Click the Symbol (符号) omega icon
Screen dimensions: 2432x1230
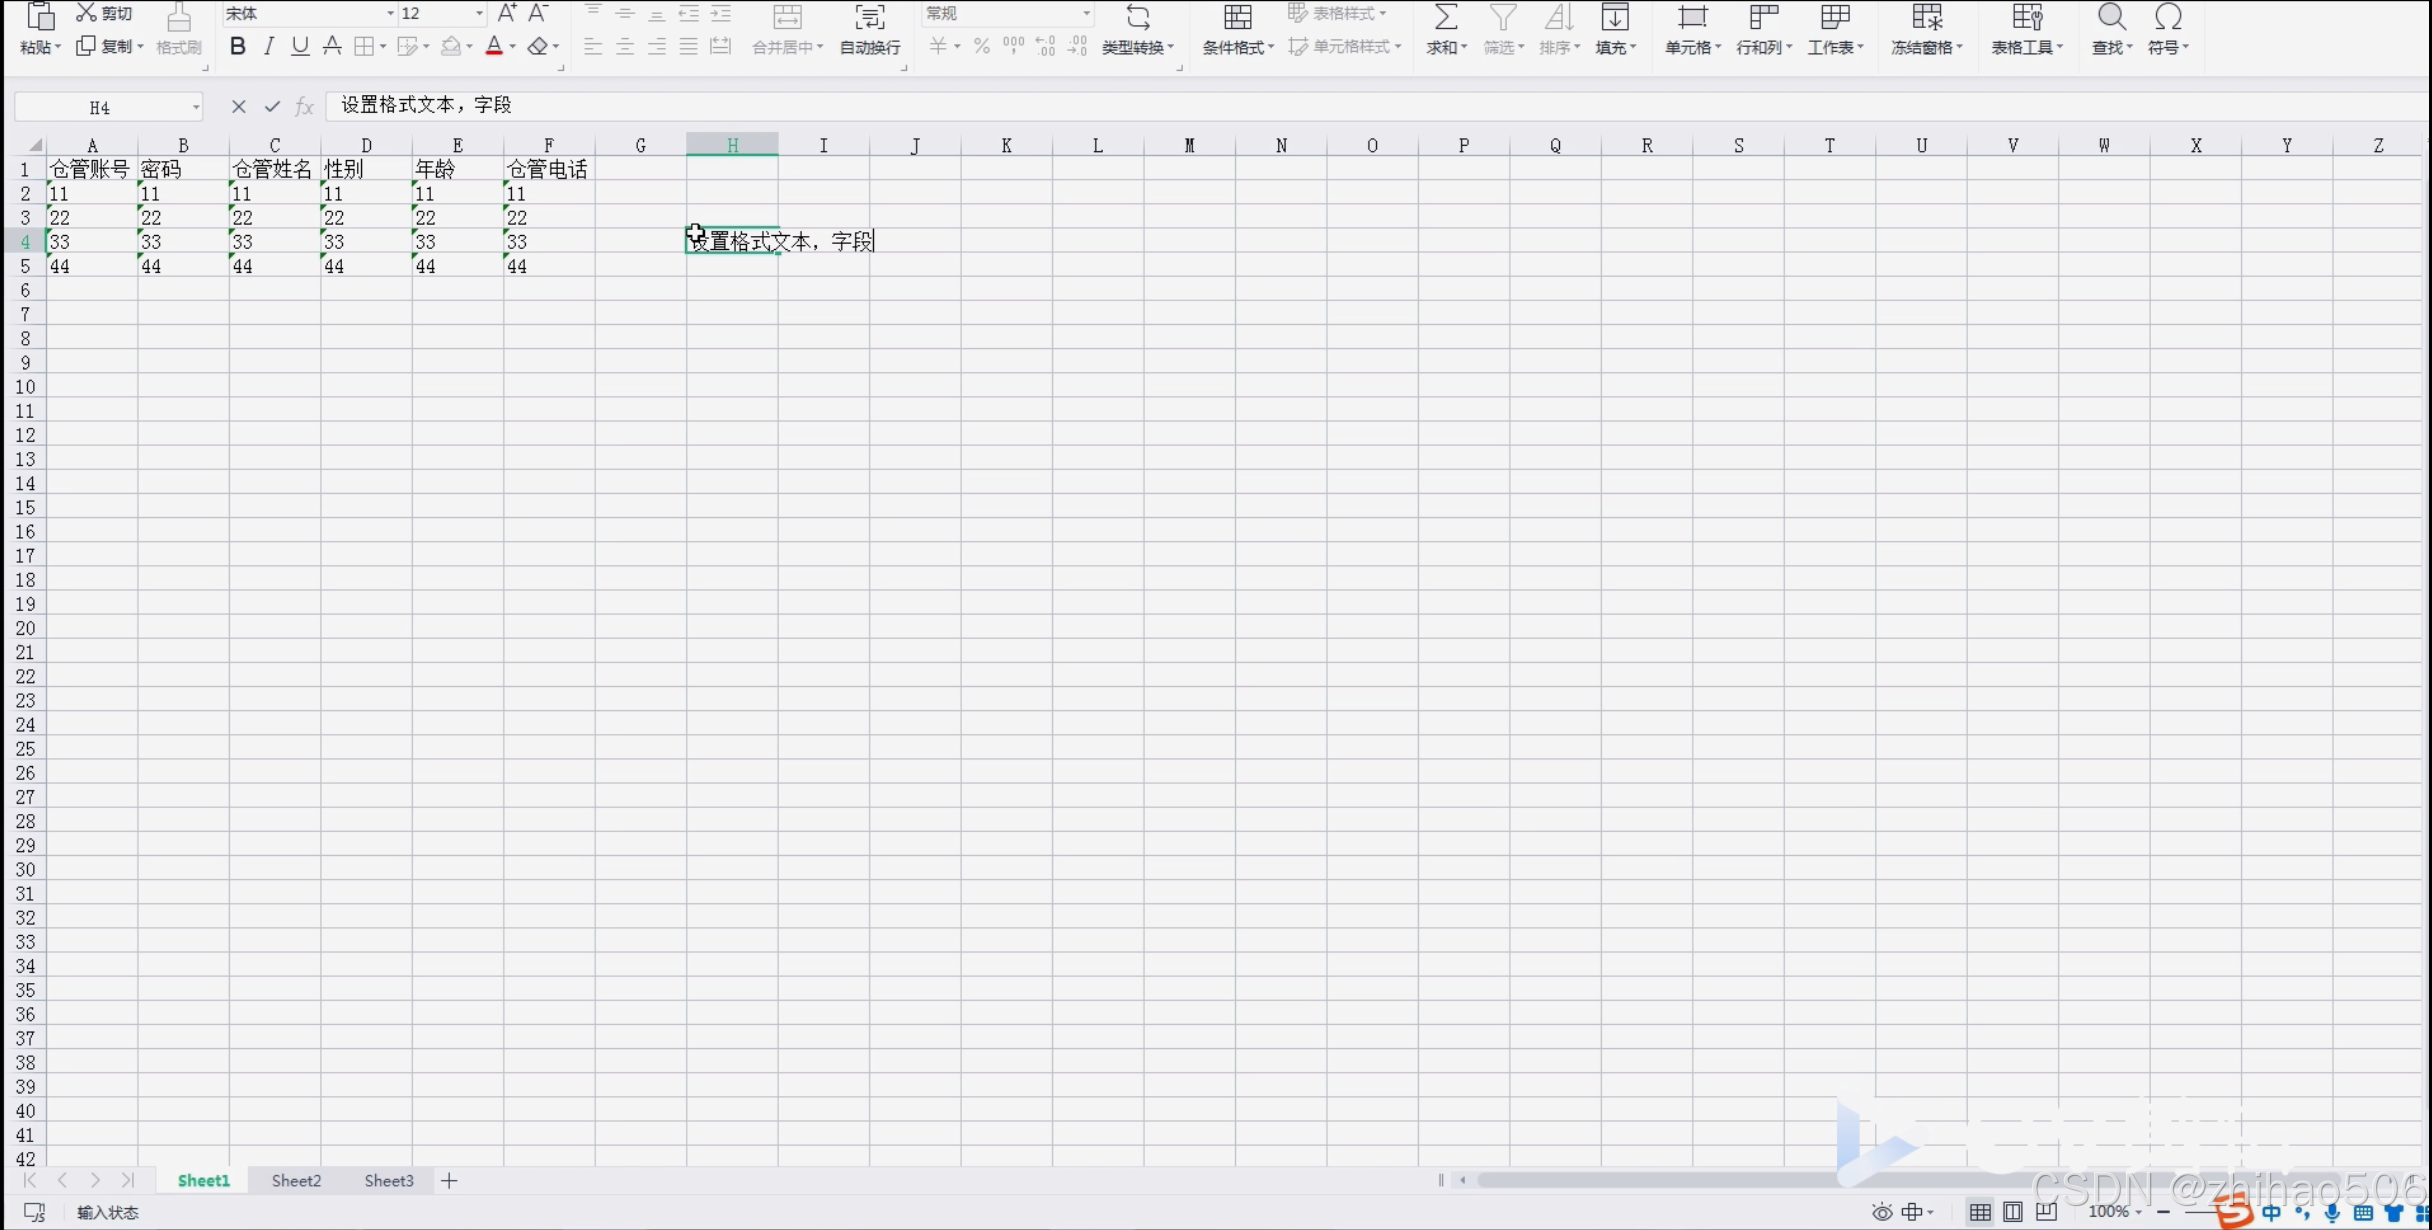[x=2167, y=17]
